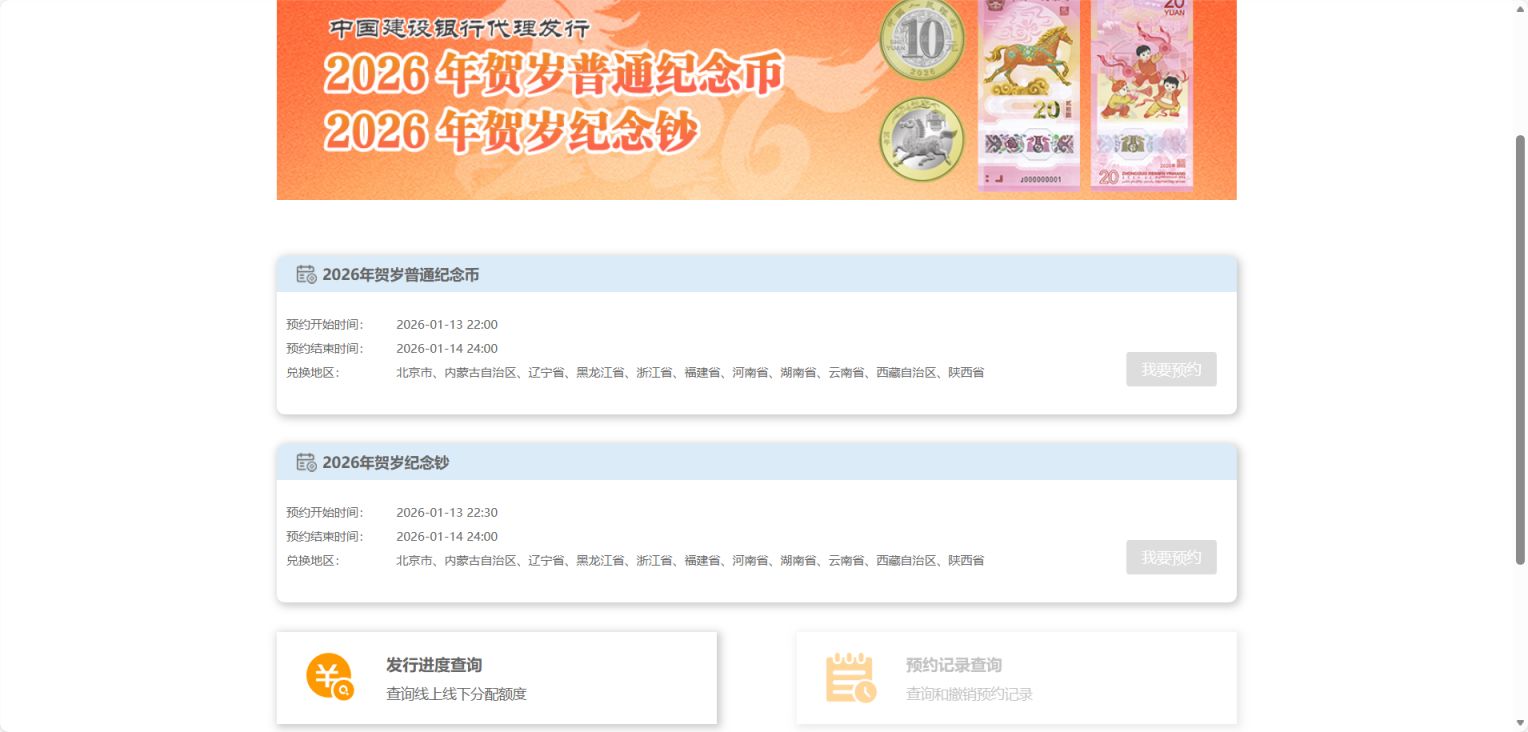Viewport: 1528px width, 732px height.
Task: Click the coin's end time 2026-01-14 24:00
Action: point(447,349)
